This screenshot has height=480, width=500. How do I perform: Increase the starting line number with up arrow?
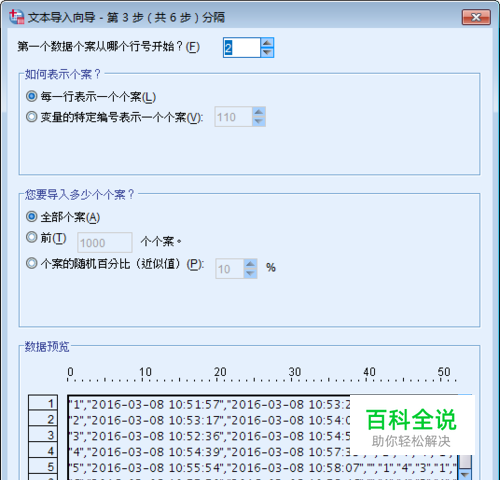tap(267, 43)
